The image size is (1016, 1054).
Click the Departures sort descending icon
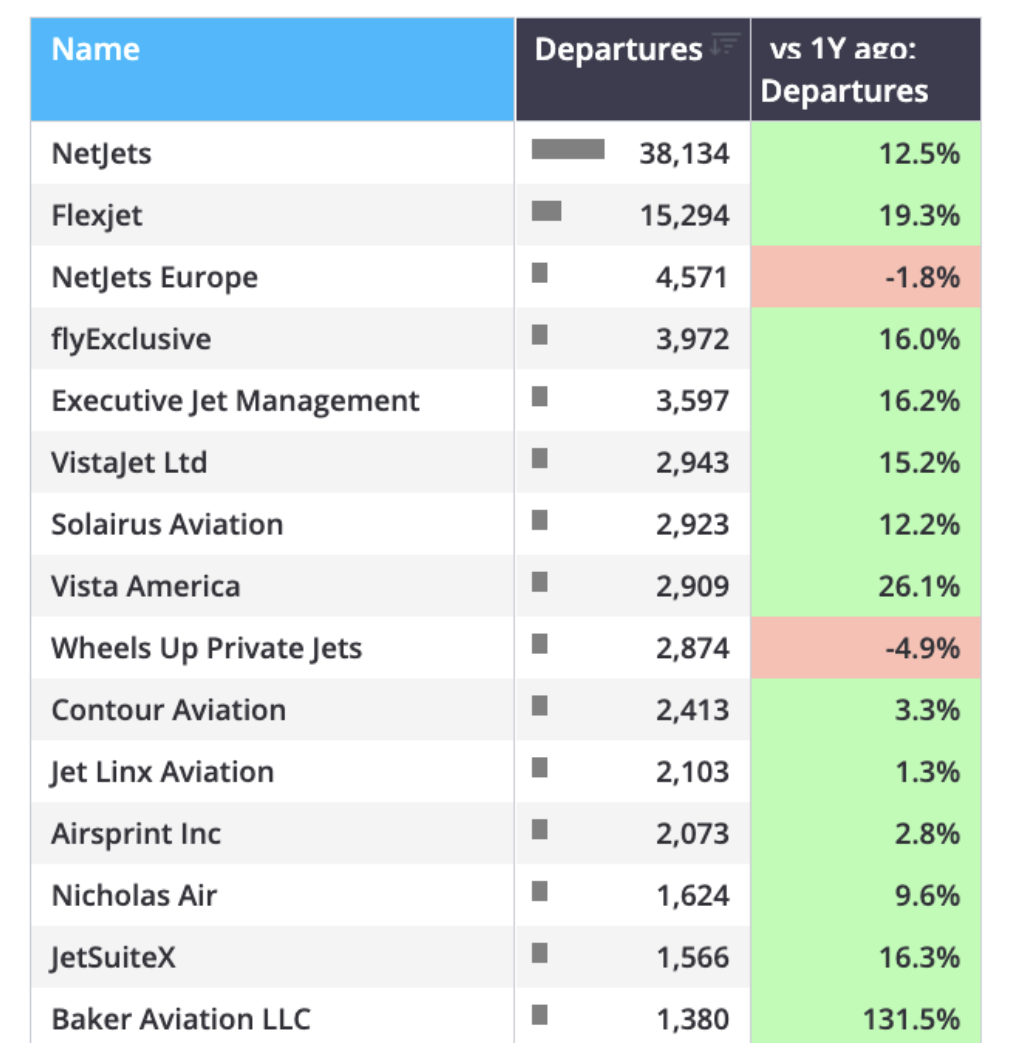tap(725, 44)
